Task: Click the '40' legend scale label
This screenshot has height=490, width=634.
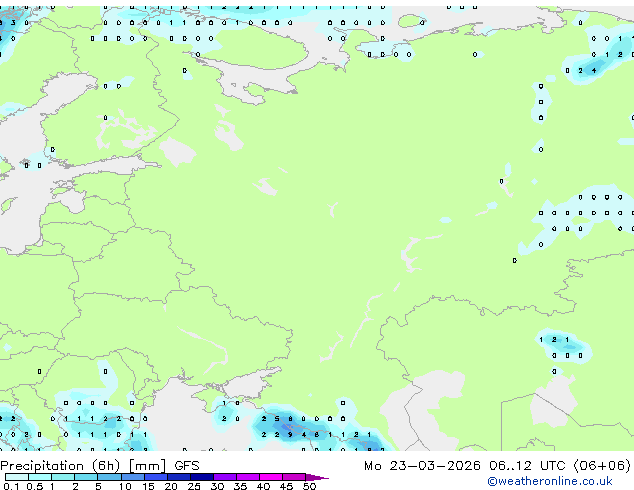Action: [x=264, y=486]
